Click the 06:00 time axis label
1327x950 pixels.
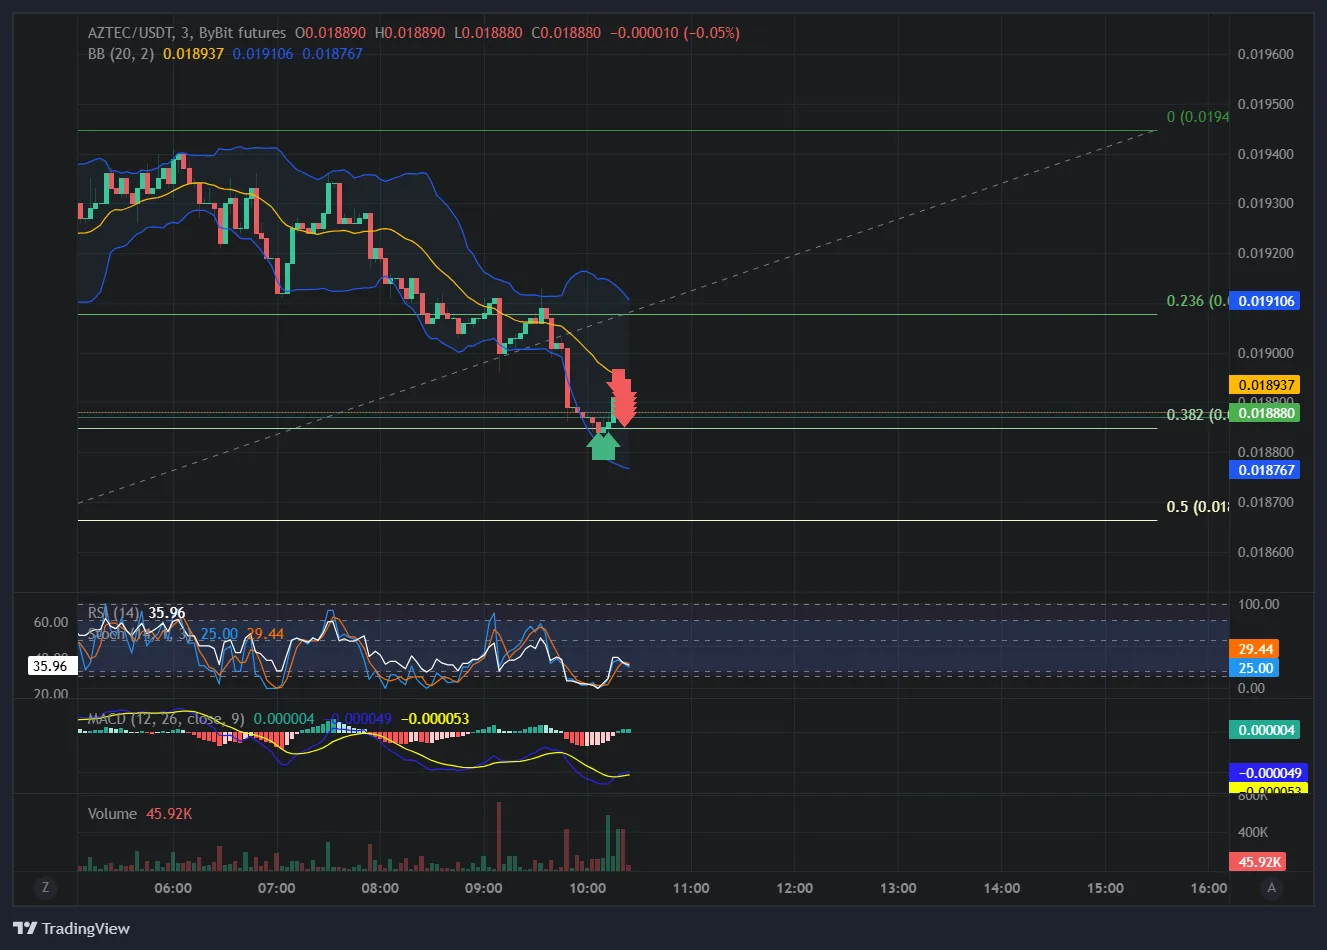click(x=173, y=888)
